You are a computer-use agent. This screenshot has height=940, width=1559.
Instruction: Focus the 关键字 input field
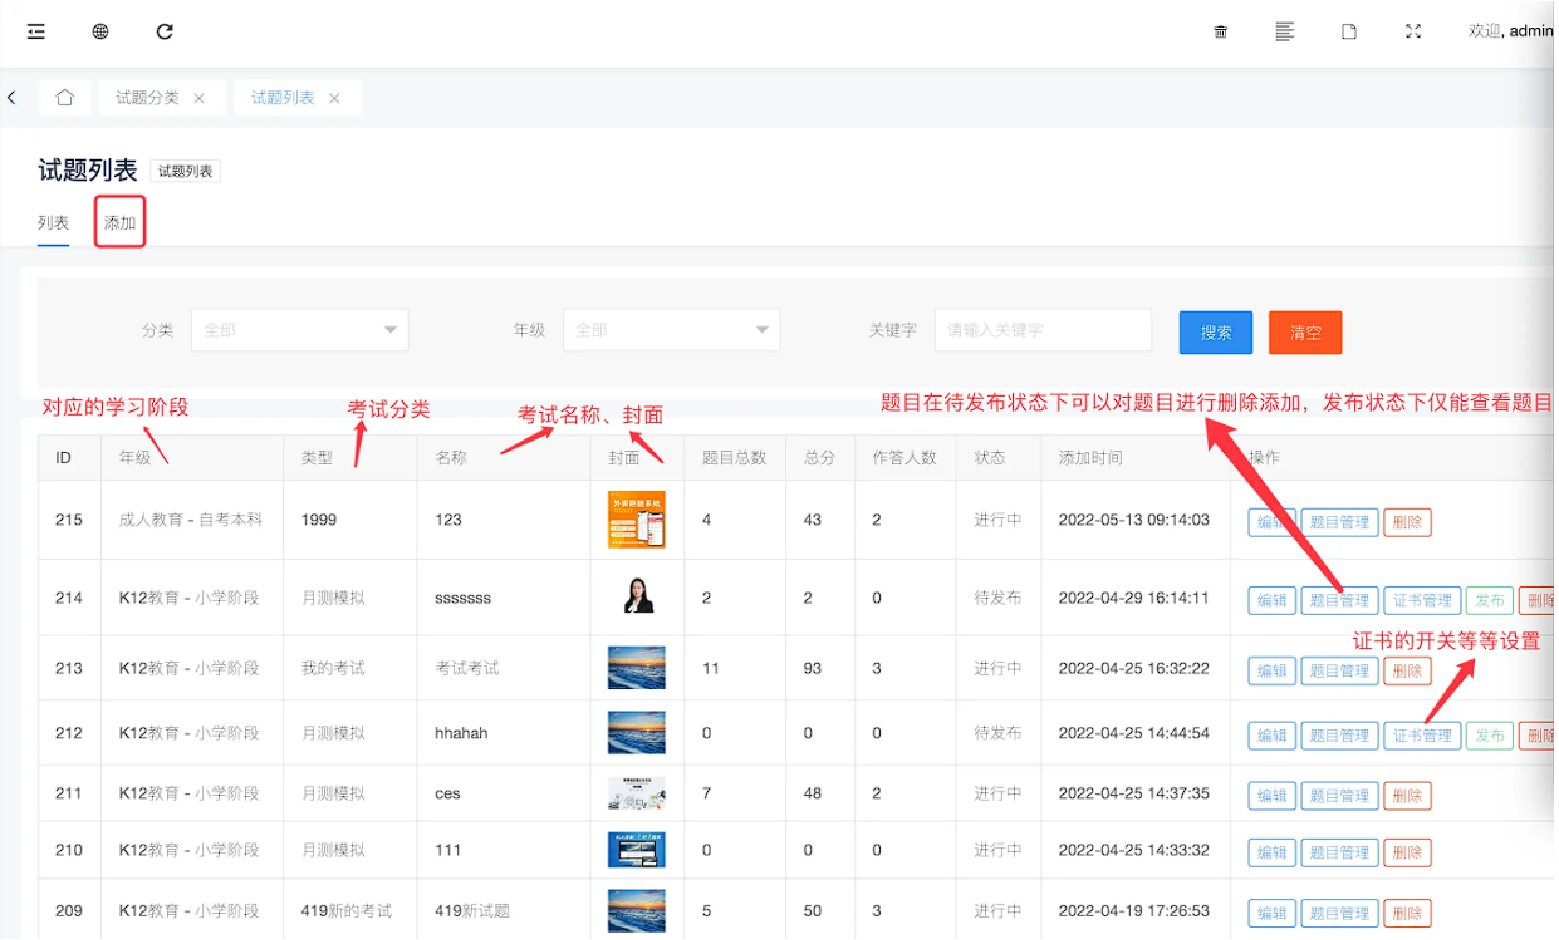tap(1042, 330)
